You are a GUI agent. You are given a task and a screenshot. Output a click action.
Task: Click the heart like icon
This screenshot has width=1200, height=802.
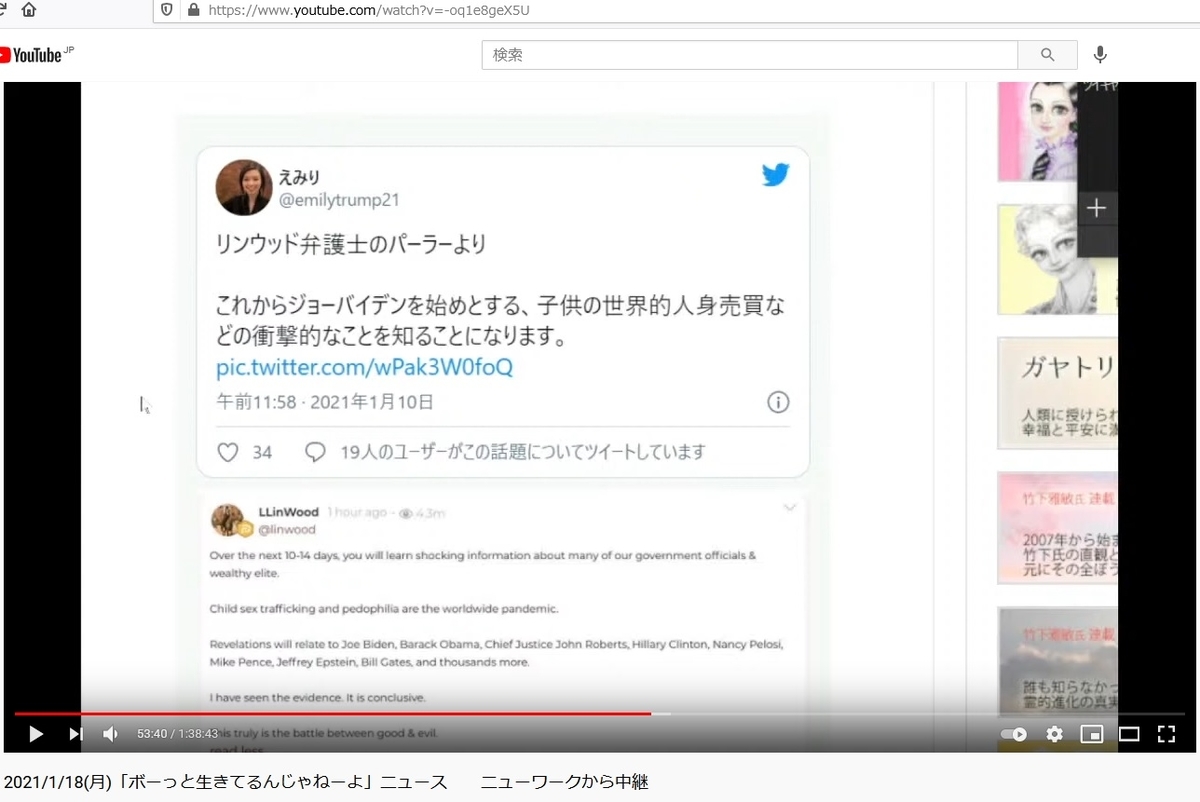tap(228, 452)
